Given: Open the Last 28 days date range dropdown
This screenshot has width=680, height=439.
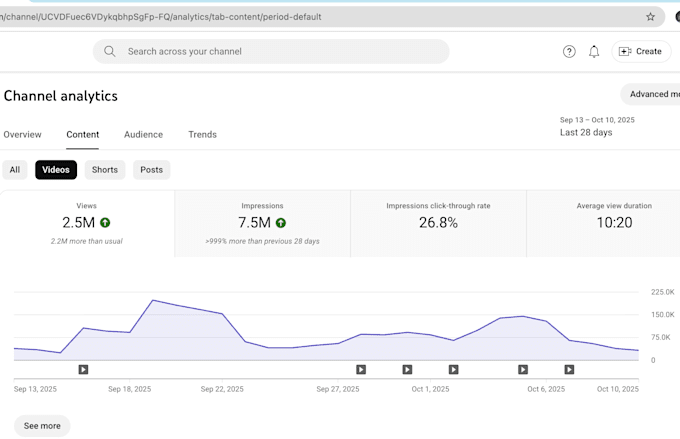Looking at the screenshot, I should [597, 126].
